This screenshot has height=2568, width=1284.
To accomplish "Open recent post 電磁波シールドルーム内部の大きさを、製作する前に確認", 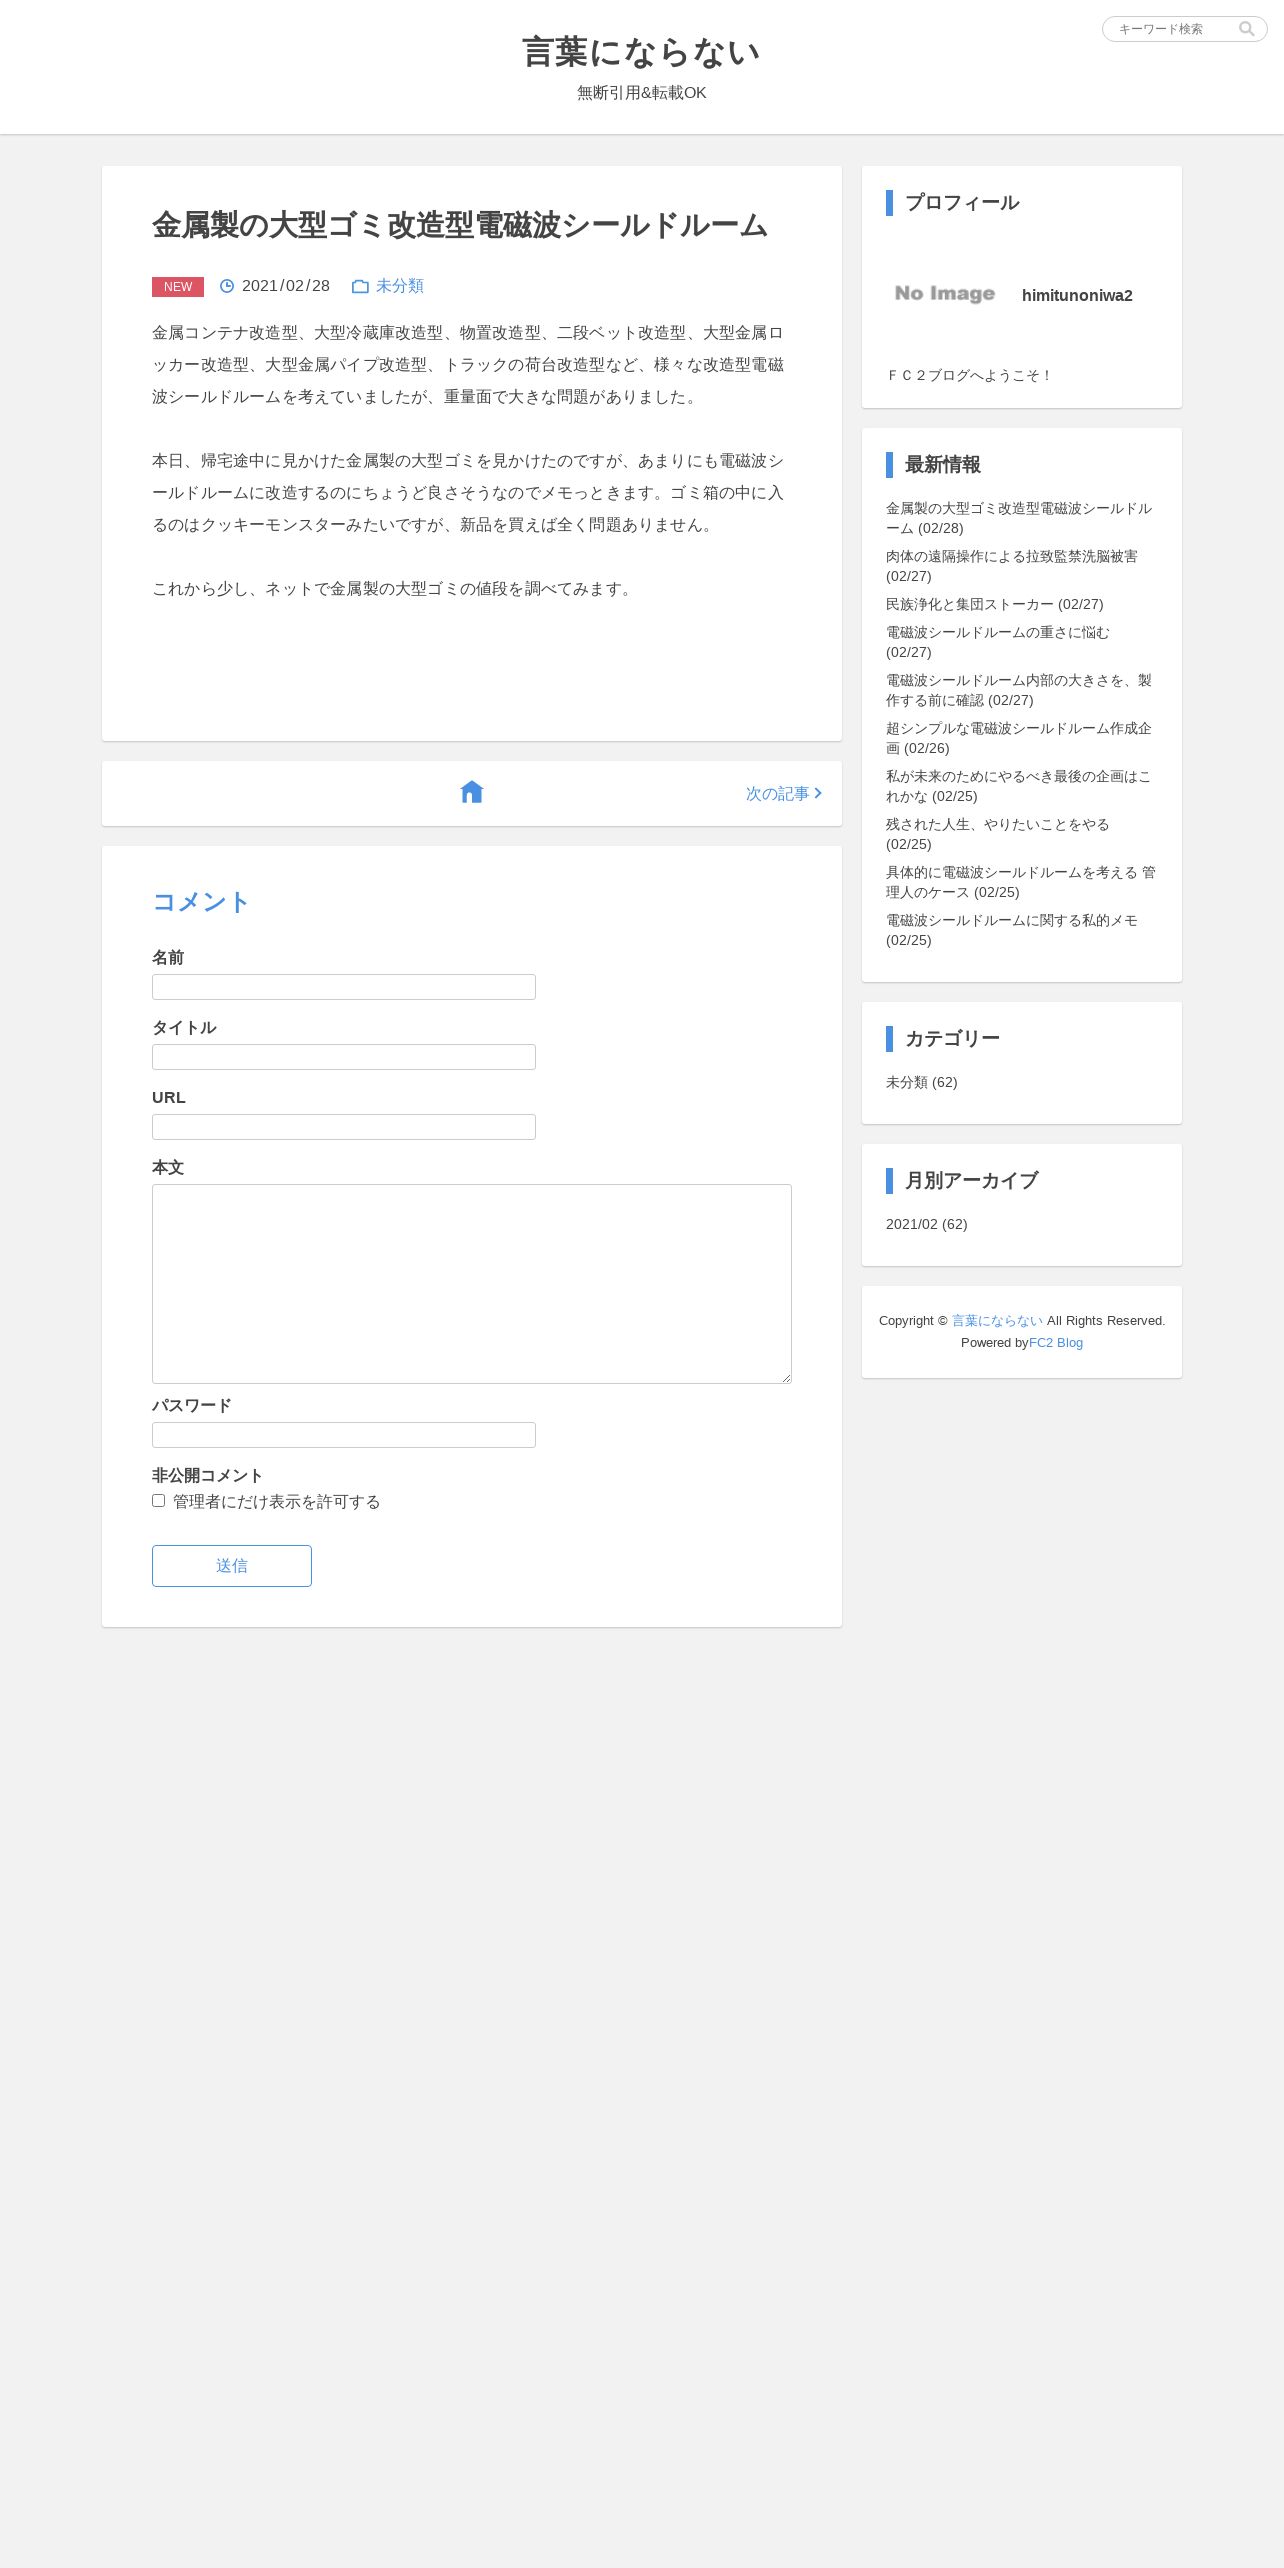I will click(1019, 690).
